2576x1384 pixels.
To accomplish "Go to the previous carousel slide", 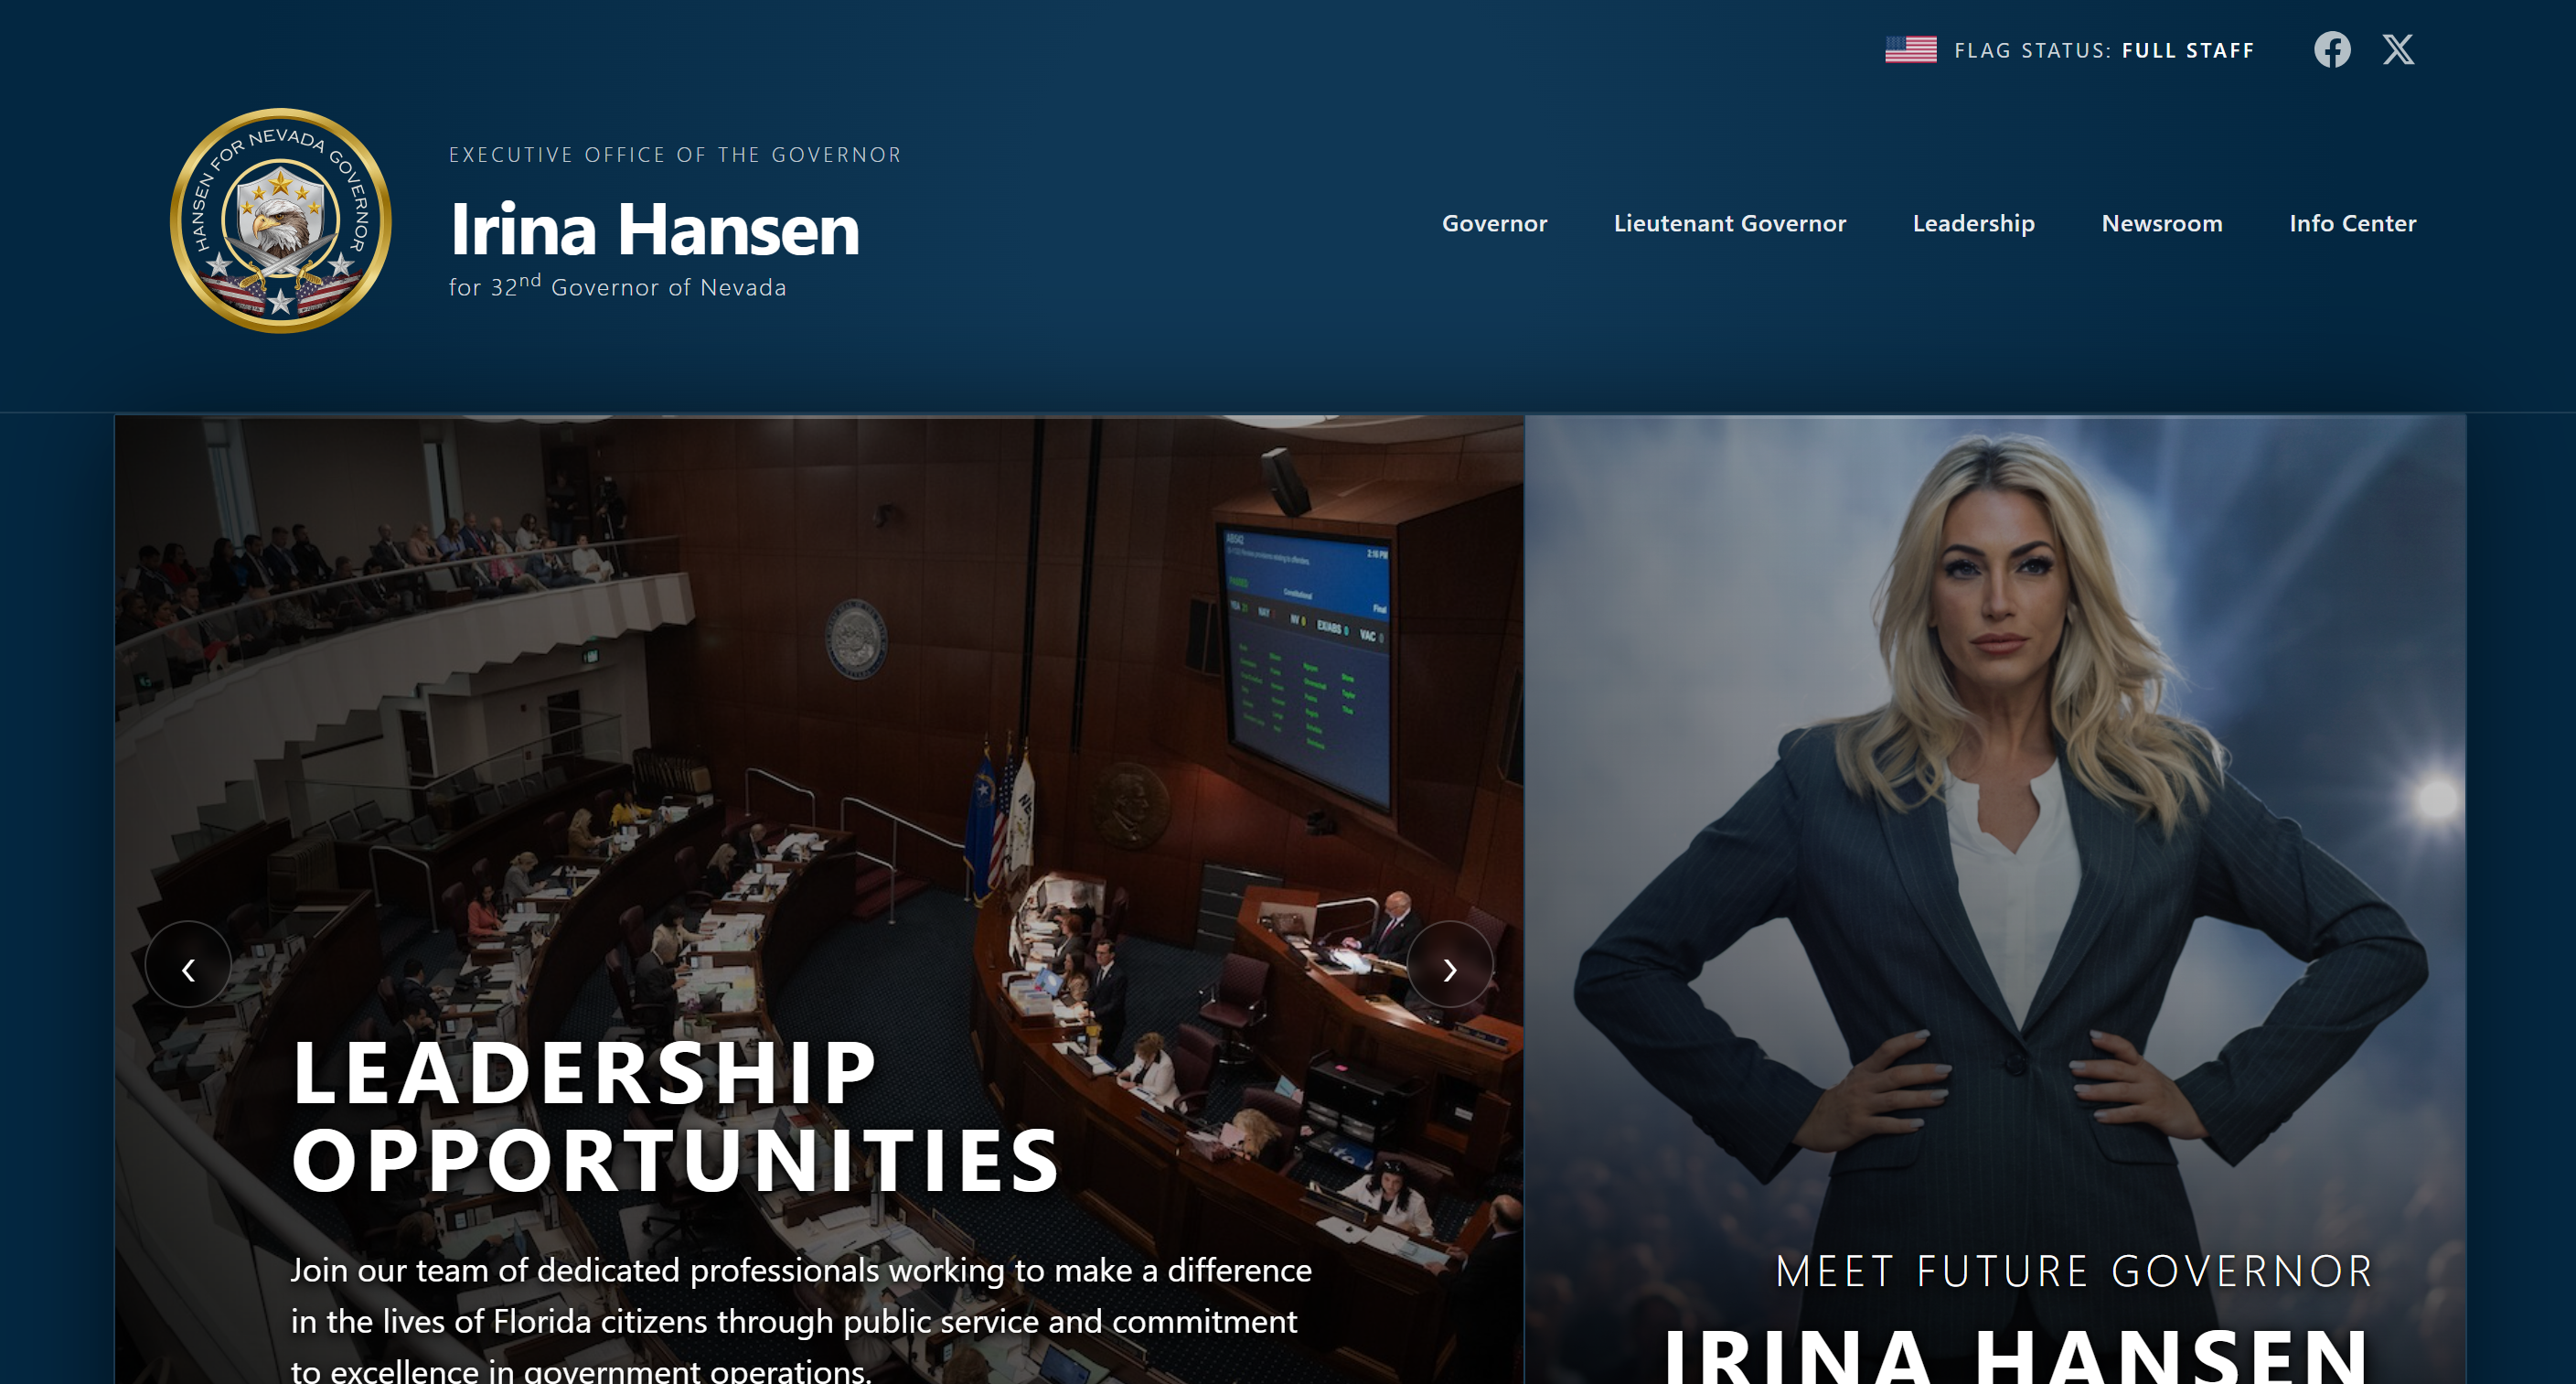I will coord(188,967).
